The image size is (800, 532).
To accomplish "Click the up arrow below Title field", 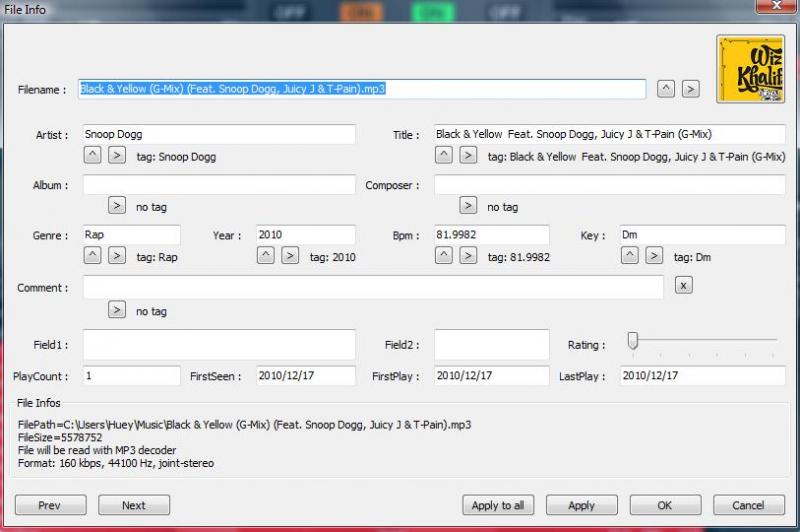I will 443,155.
